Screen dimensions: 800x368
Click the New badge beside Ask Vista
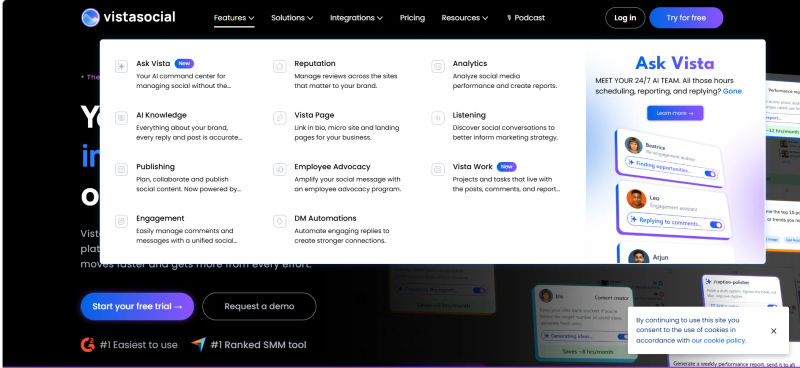point(184,64)
